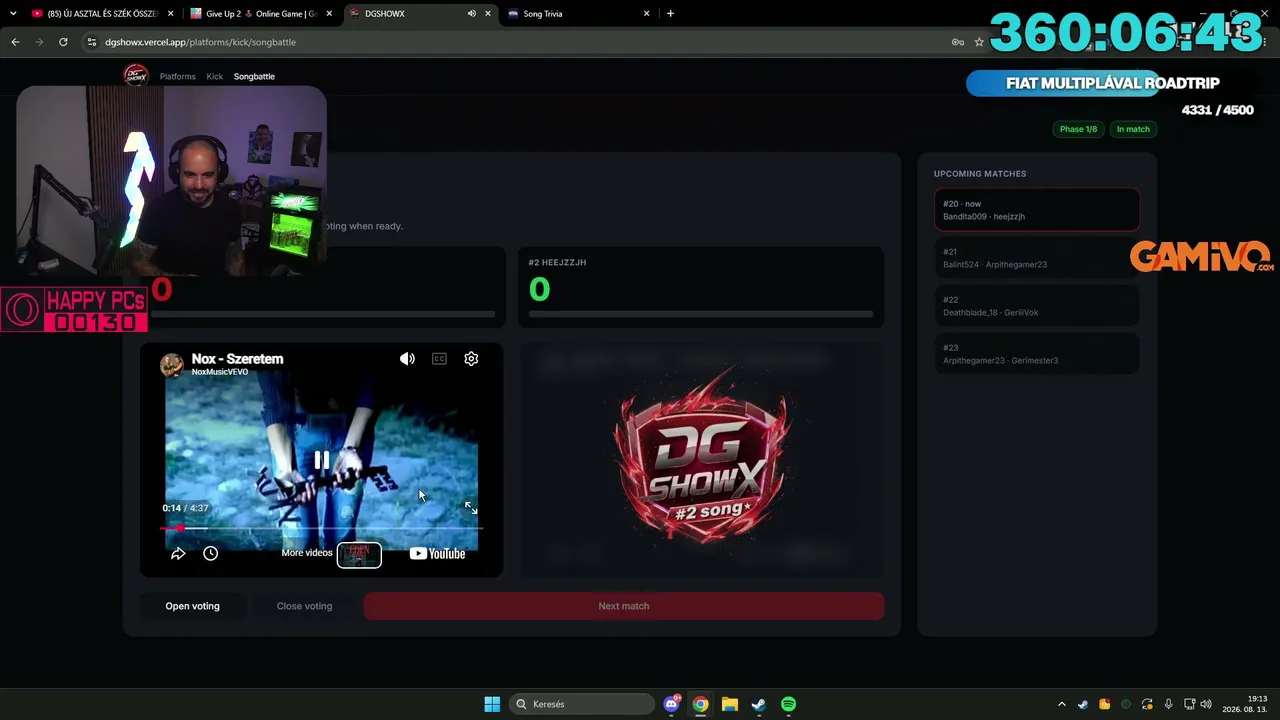
Task: Reload the current page
Action: click(63, 42)
